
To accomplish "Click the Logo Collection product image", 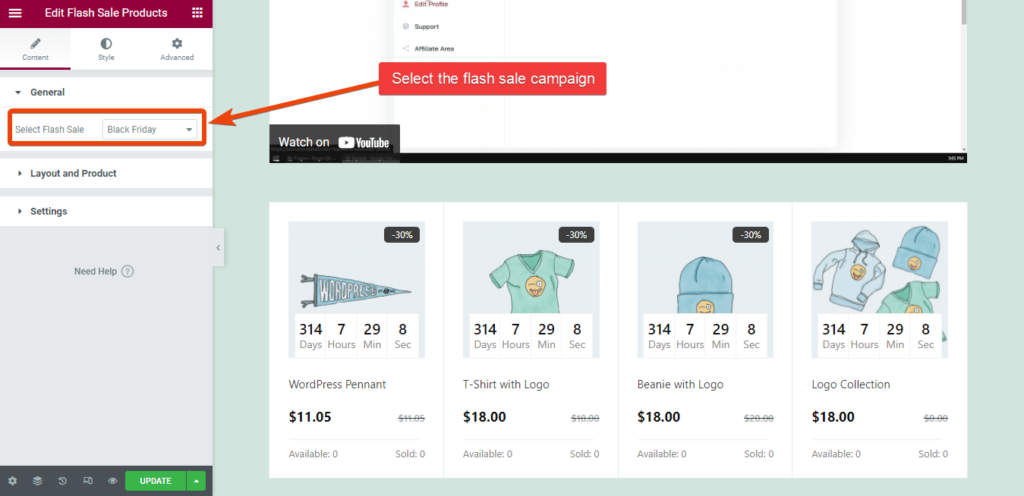I will 880,289.
